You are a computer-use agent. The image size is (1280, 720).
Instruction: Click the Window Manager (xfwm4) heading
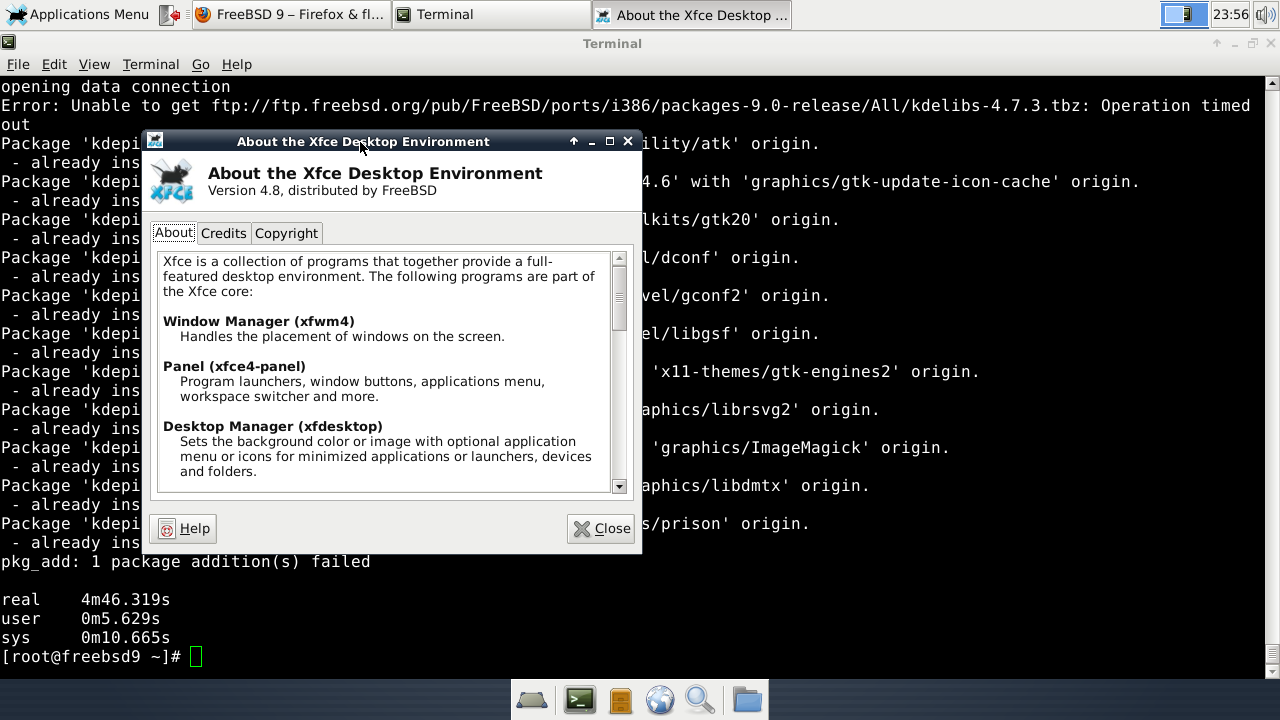pos(258,321)
